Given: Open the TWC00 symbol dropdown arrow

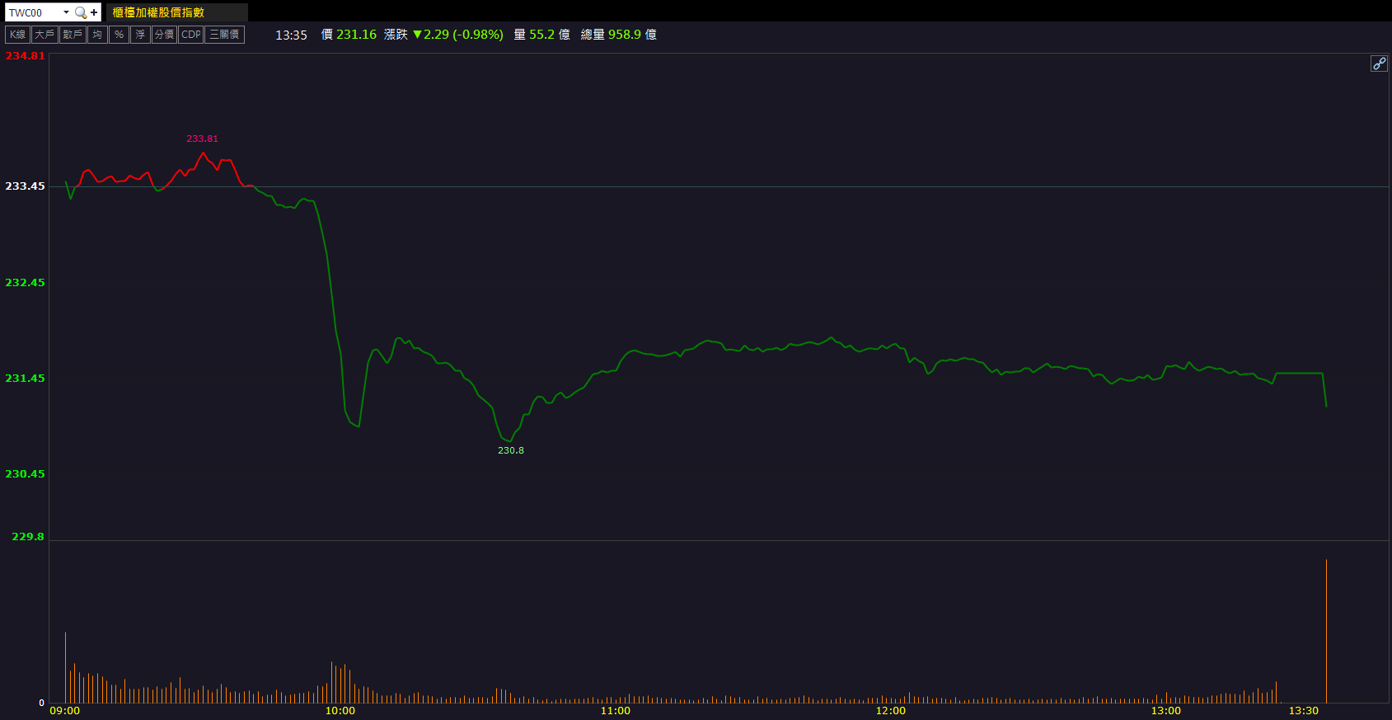Looking at the screenshot, I should [66, 12].
